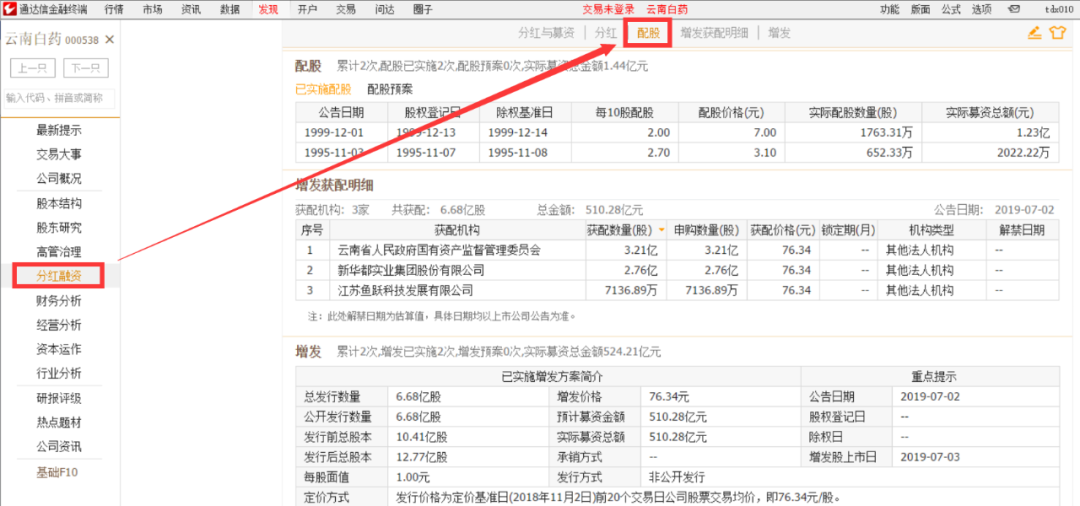Switch to 分红 tab
The height and width of the screenshot is (506, 1080).
pos(605,32)
